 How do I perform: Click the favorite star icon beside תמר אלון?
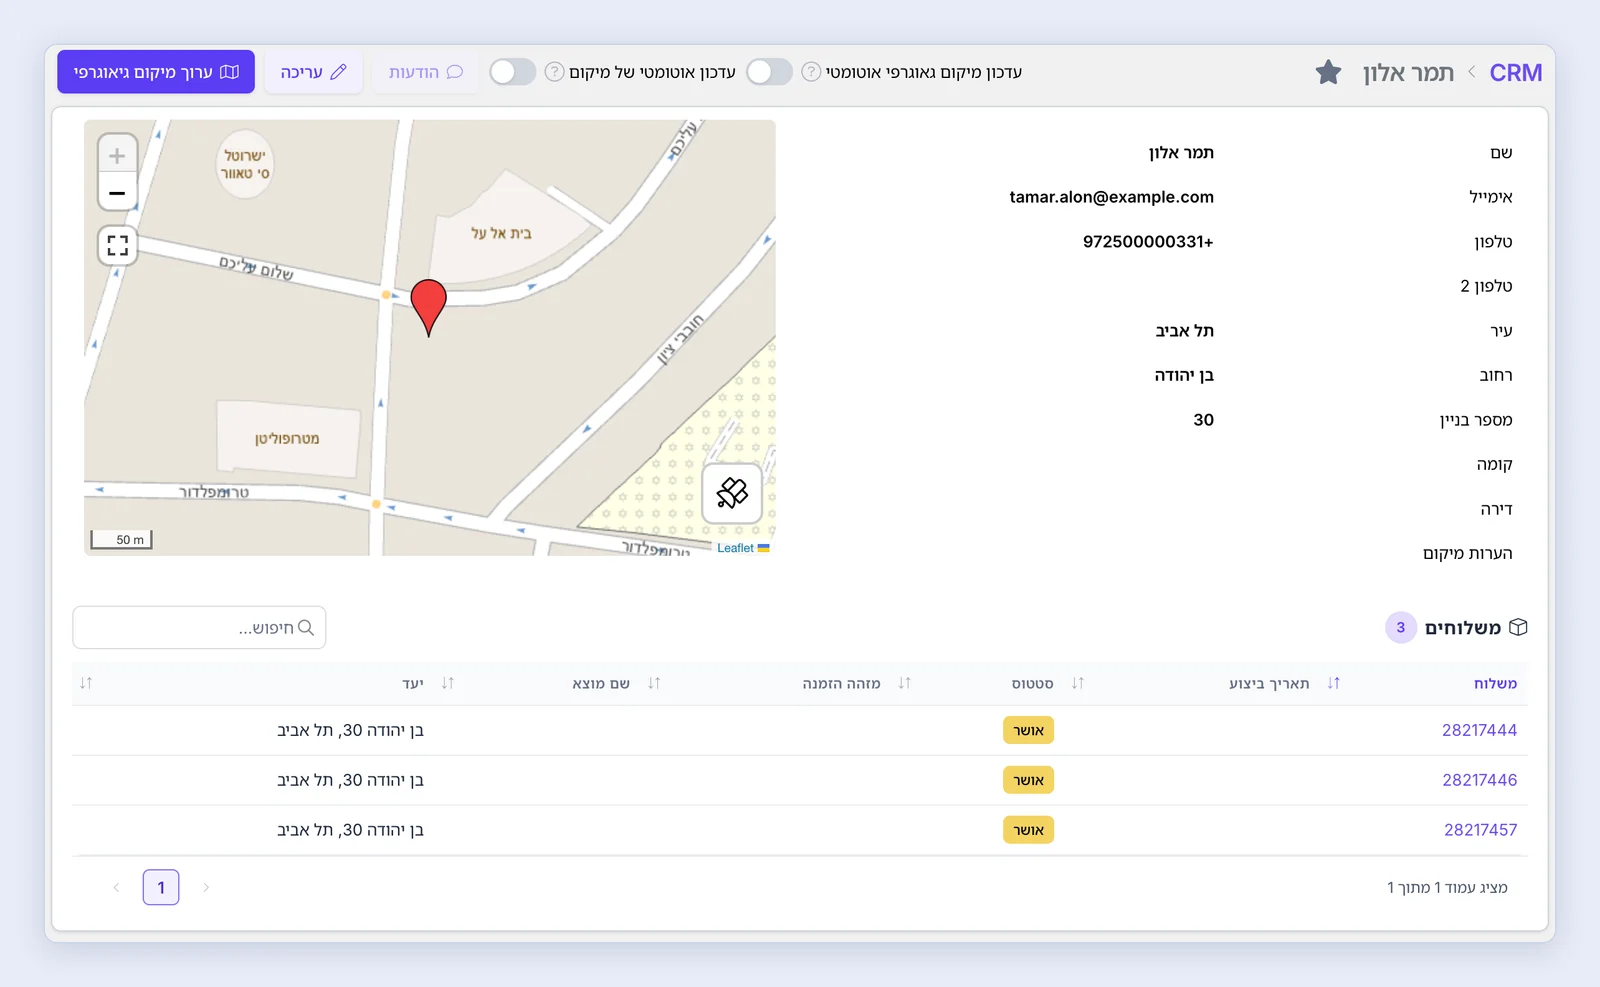point(1328,72)
